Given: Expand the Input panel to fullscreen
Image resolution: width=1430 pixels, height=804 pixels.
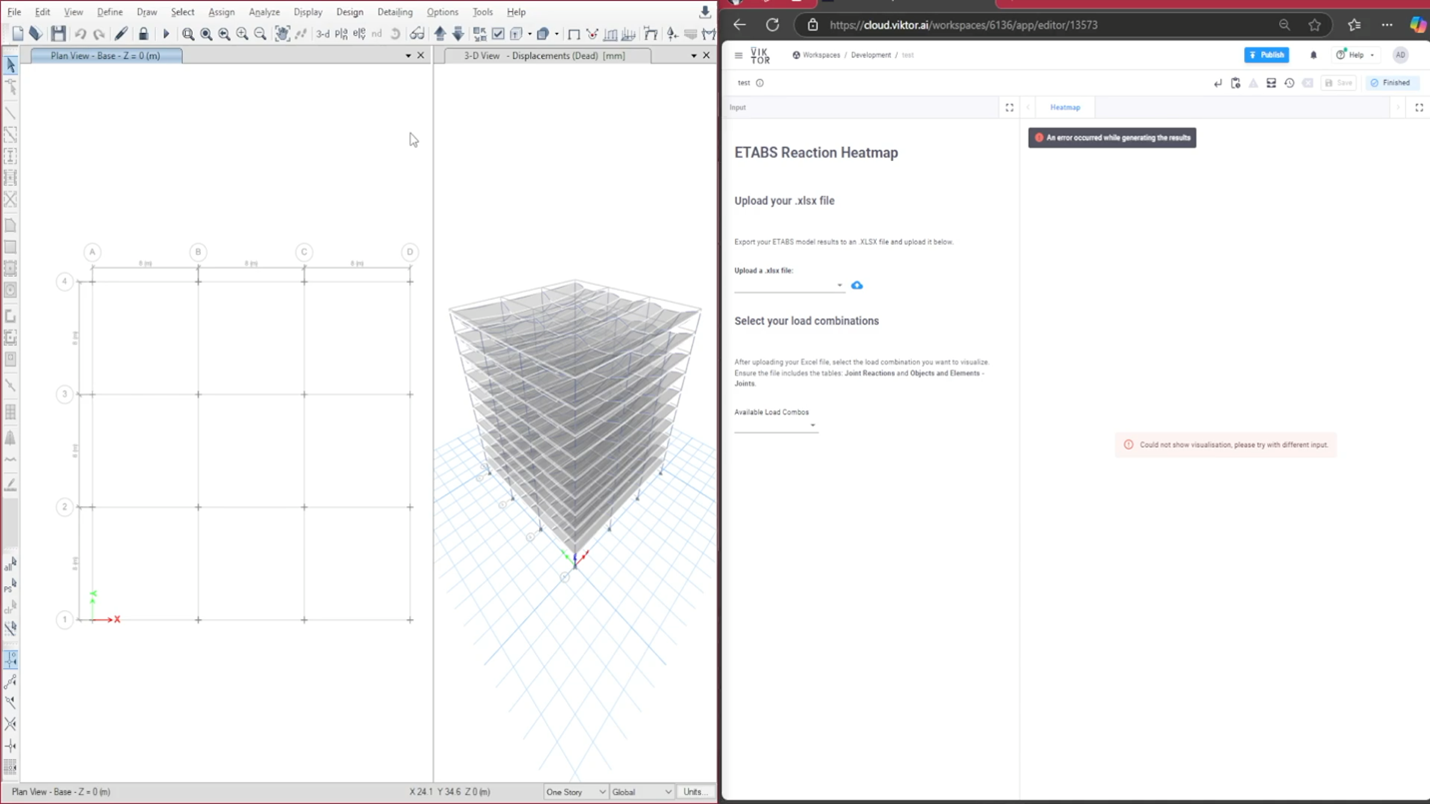Looking at the screenshot, I should tap(1009, 107).
